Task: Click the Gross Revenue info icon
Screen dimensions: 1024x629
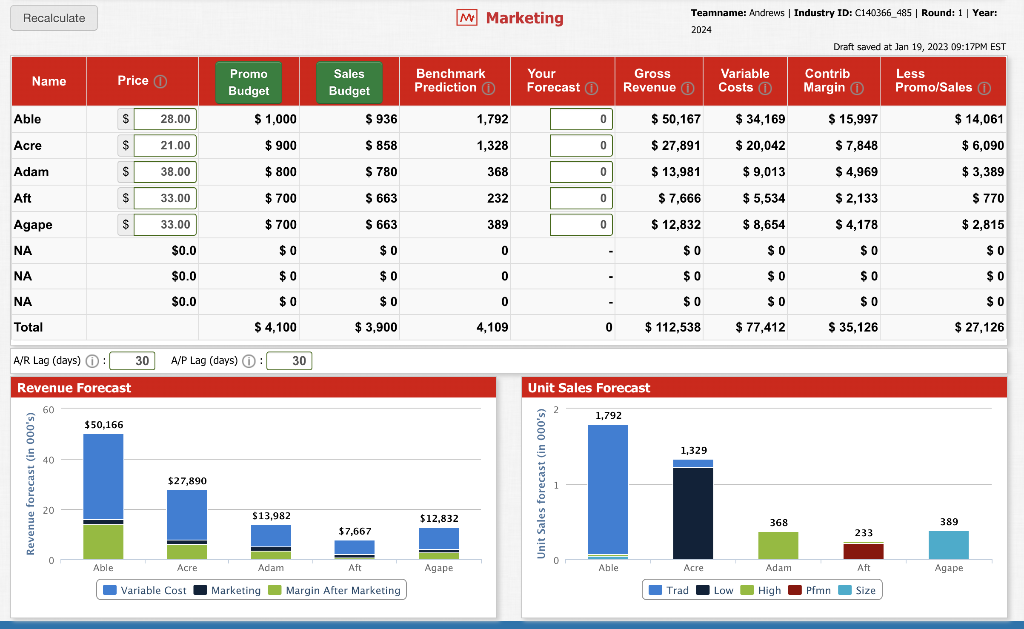Action: [687, 88]
